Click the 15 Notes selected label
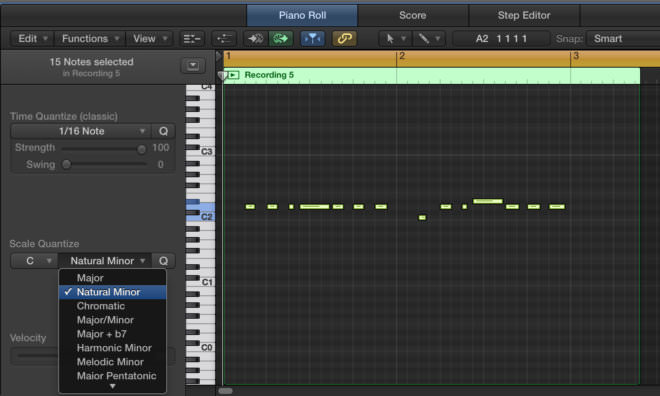660x396 pixels. 91,62
